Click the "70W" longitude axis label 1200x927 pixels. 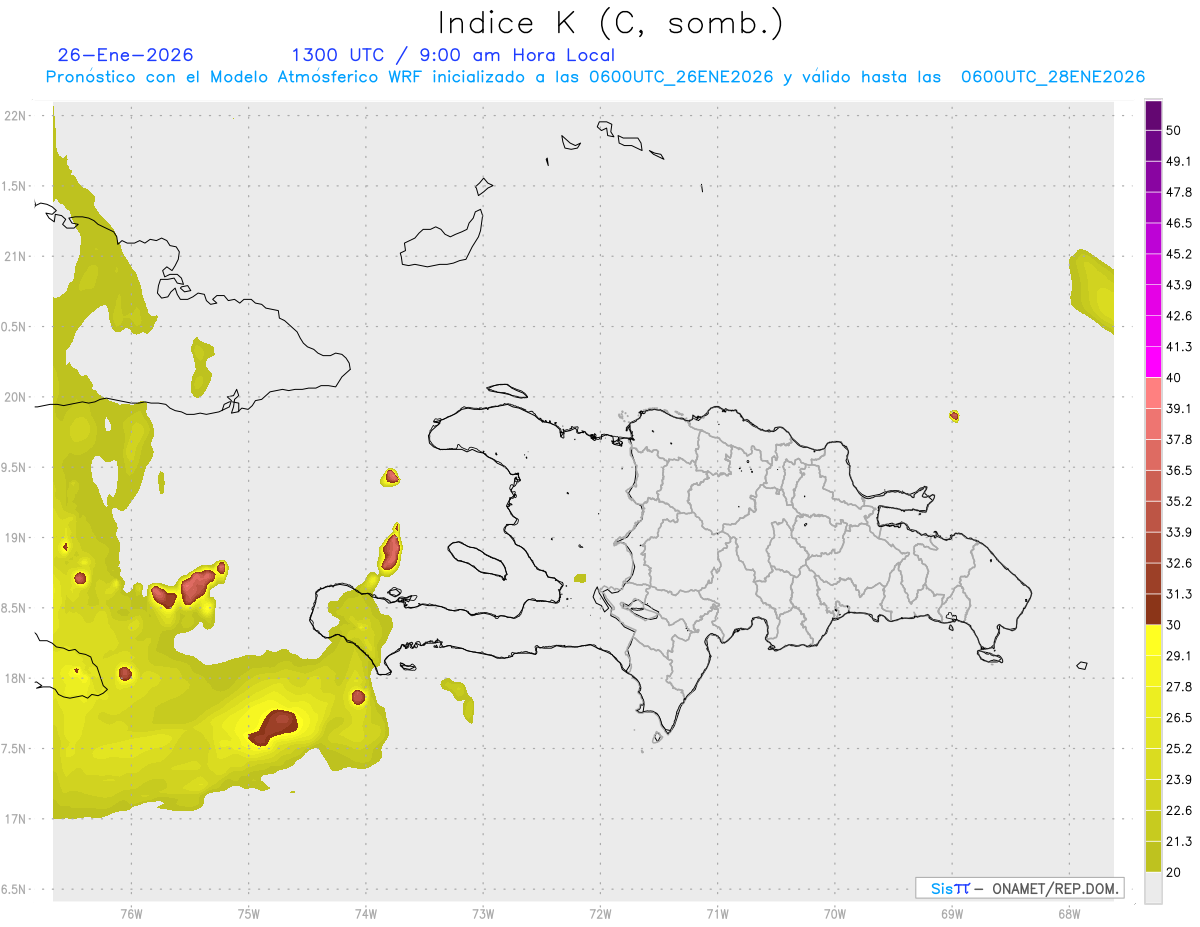point(835,914)
